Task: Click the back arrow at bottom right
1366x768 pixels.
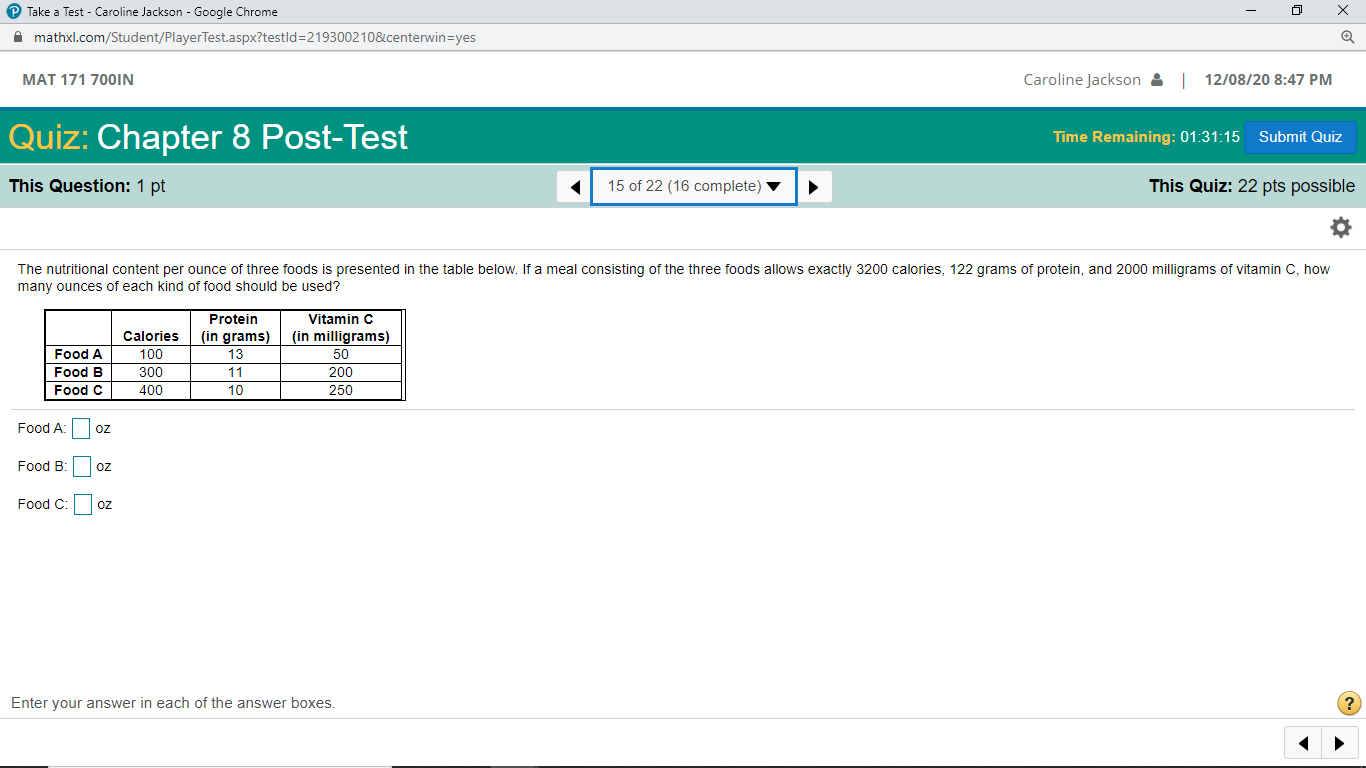Action: (1302, 743)
